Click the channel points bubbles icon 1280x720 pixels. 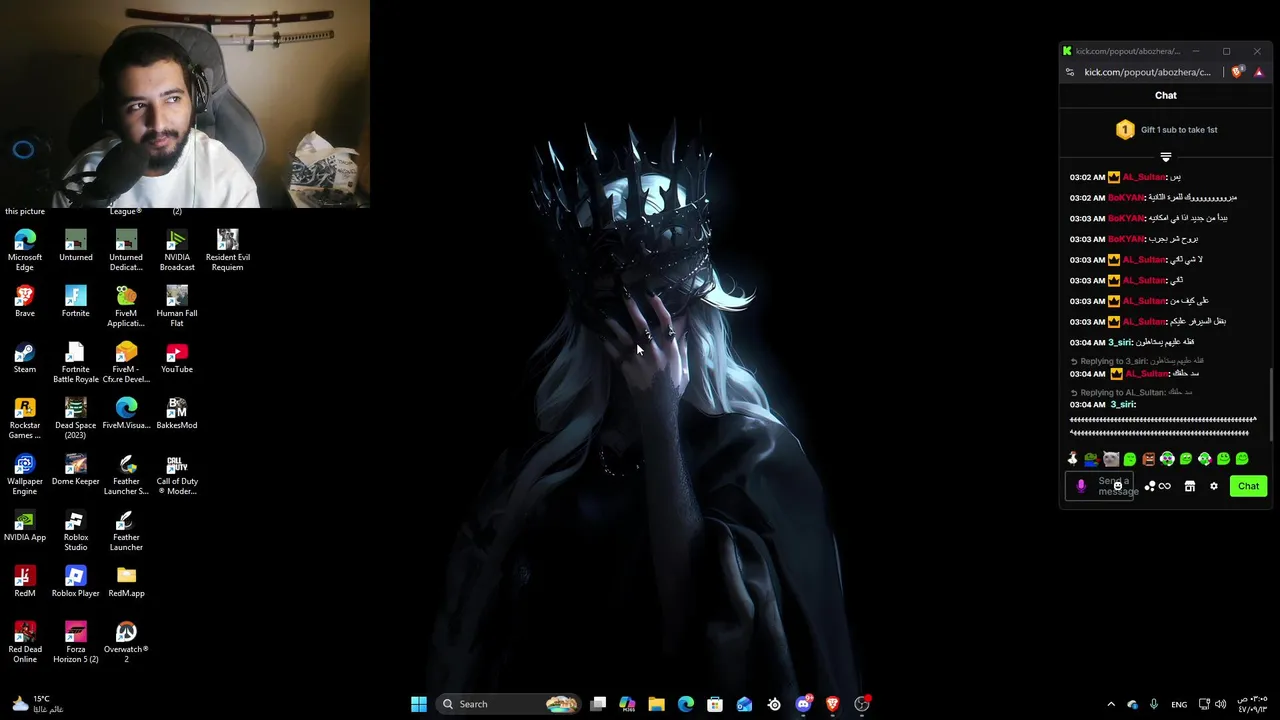pyautogui.click(x=1150, y=486)
